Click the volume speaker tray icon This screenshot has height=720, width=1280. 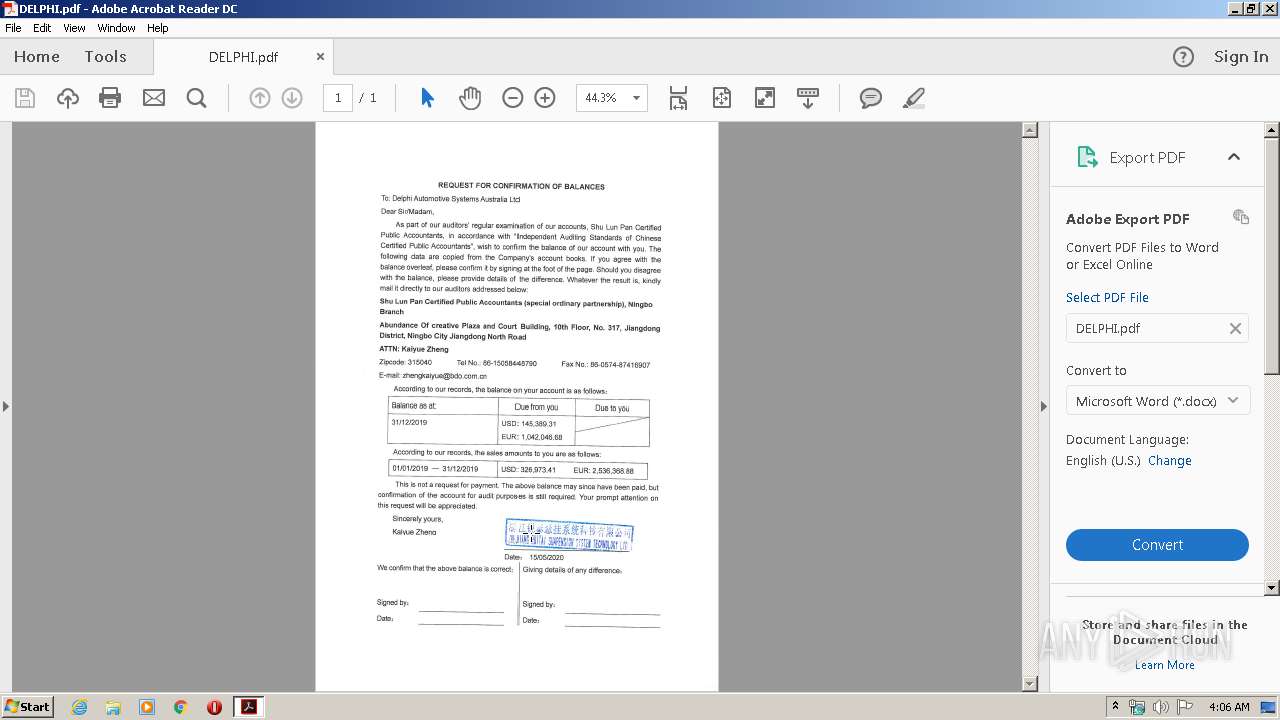point(1160,707)
